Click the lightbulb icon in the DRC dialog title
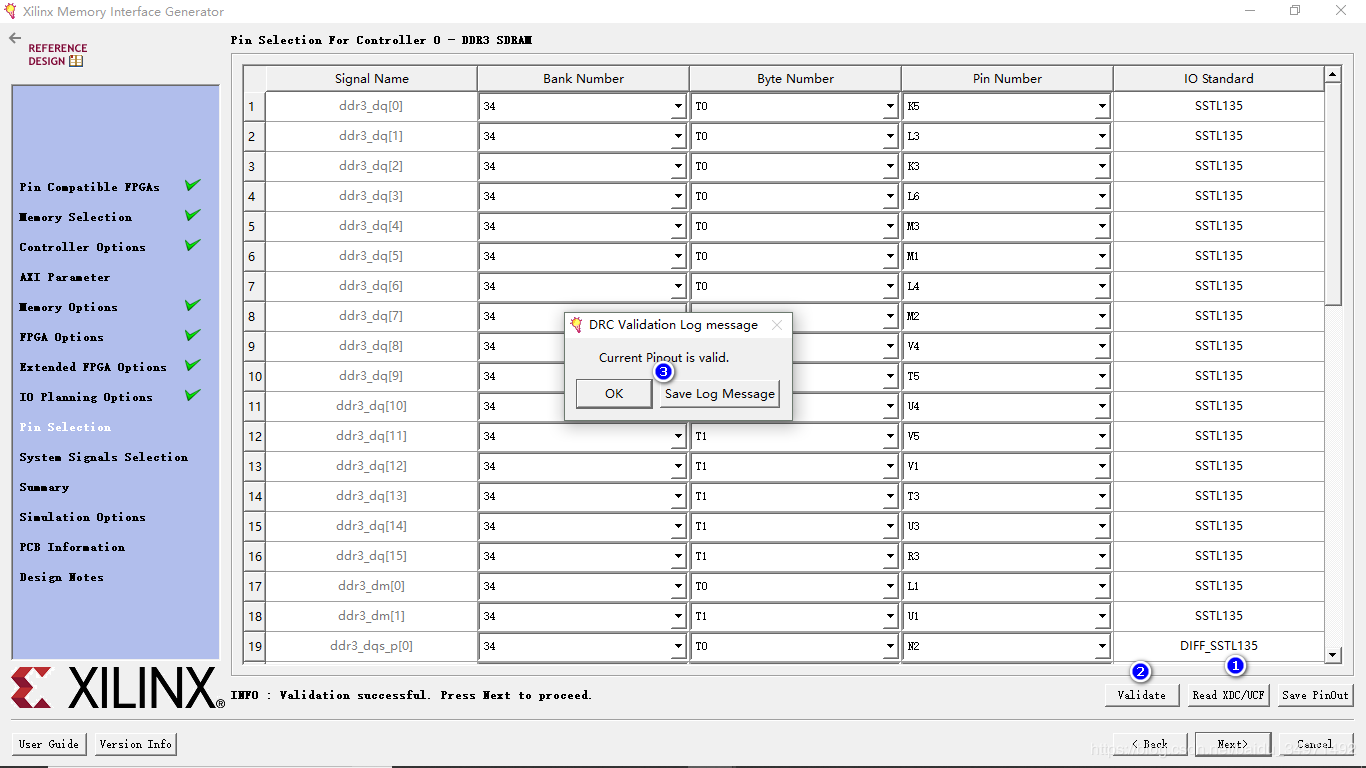1366x768 pixels. (x=576, y=325)
